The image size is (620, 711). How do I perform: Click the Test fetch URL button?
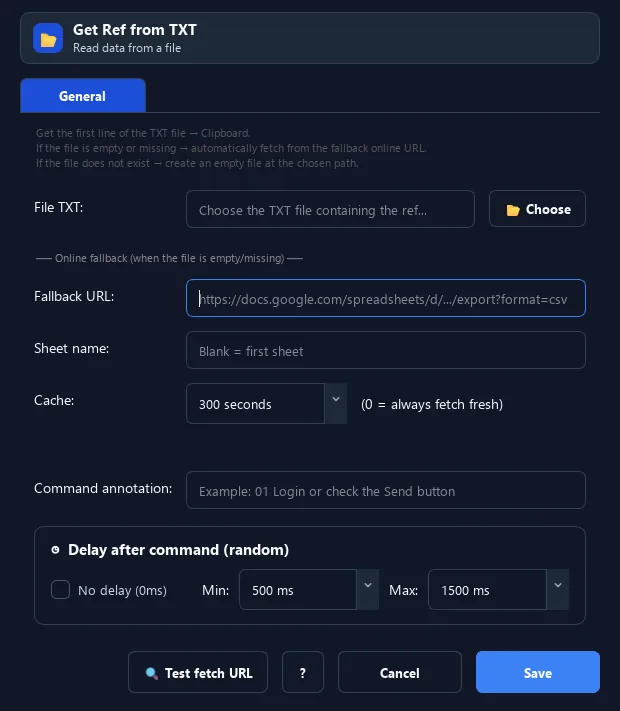tap(198, 672)
